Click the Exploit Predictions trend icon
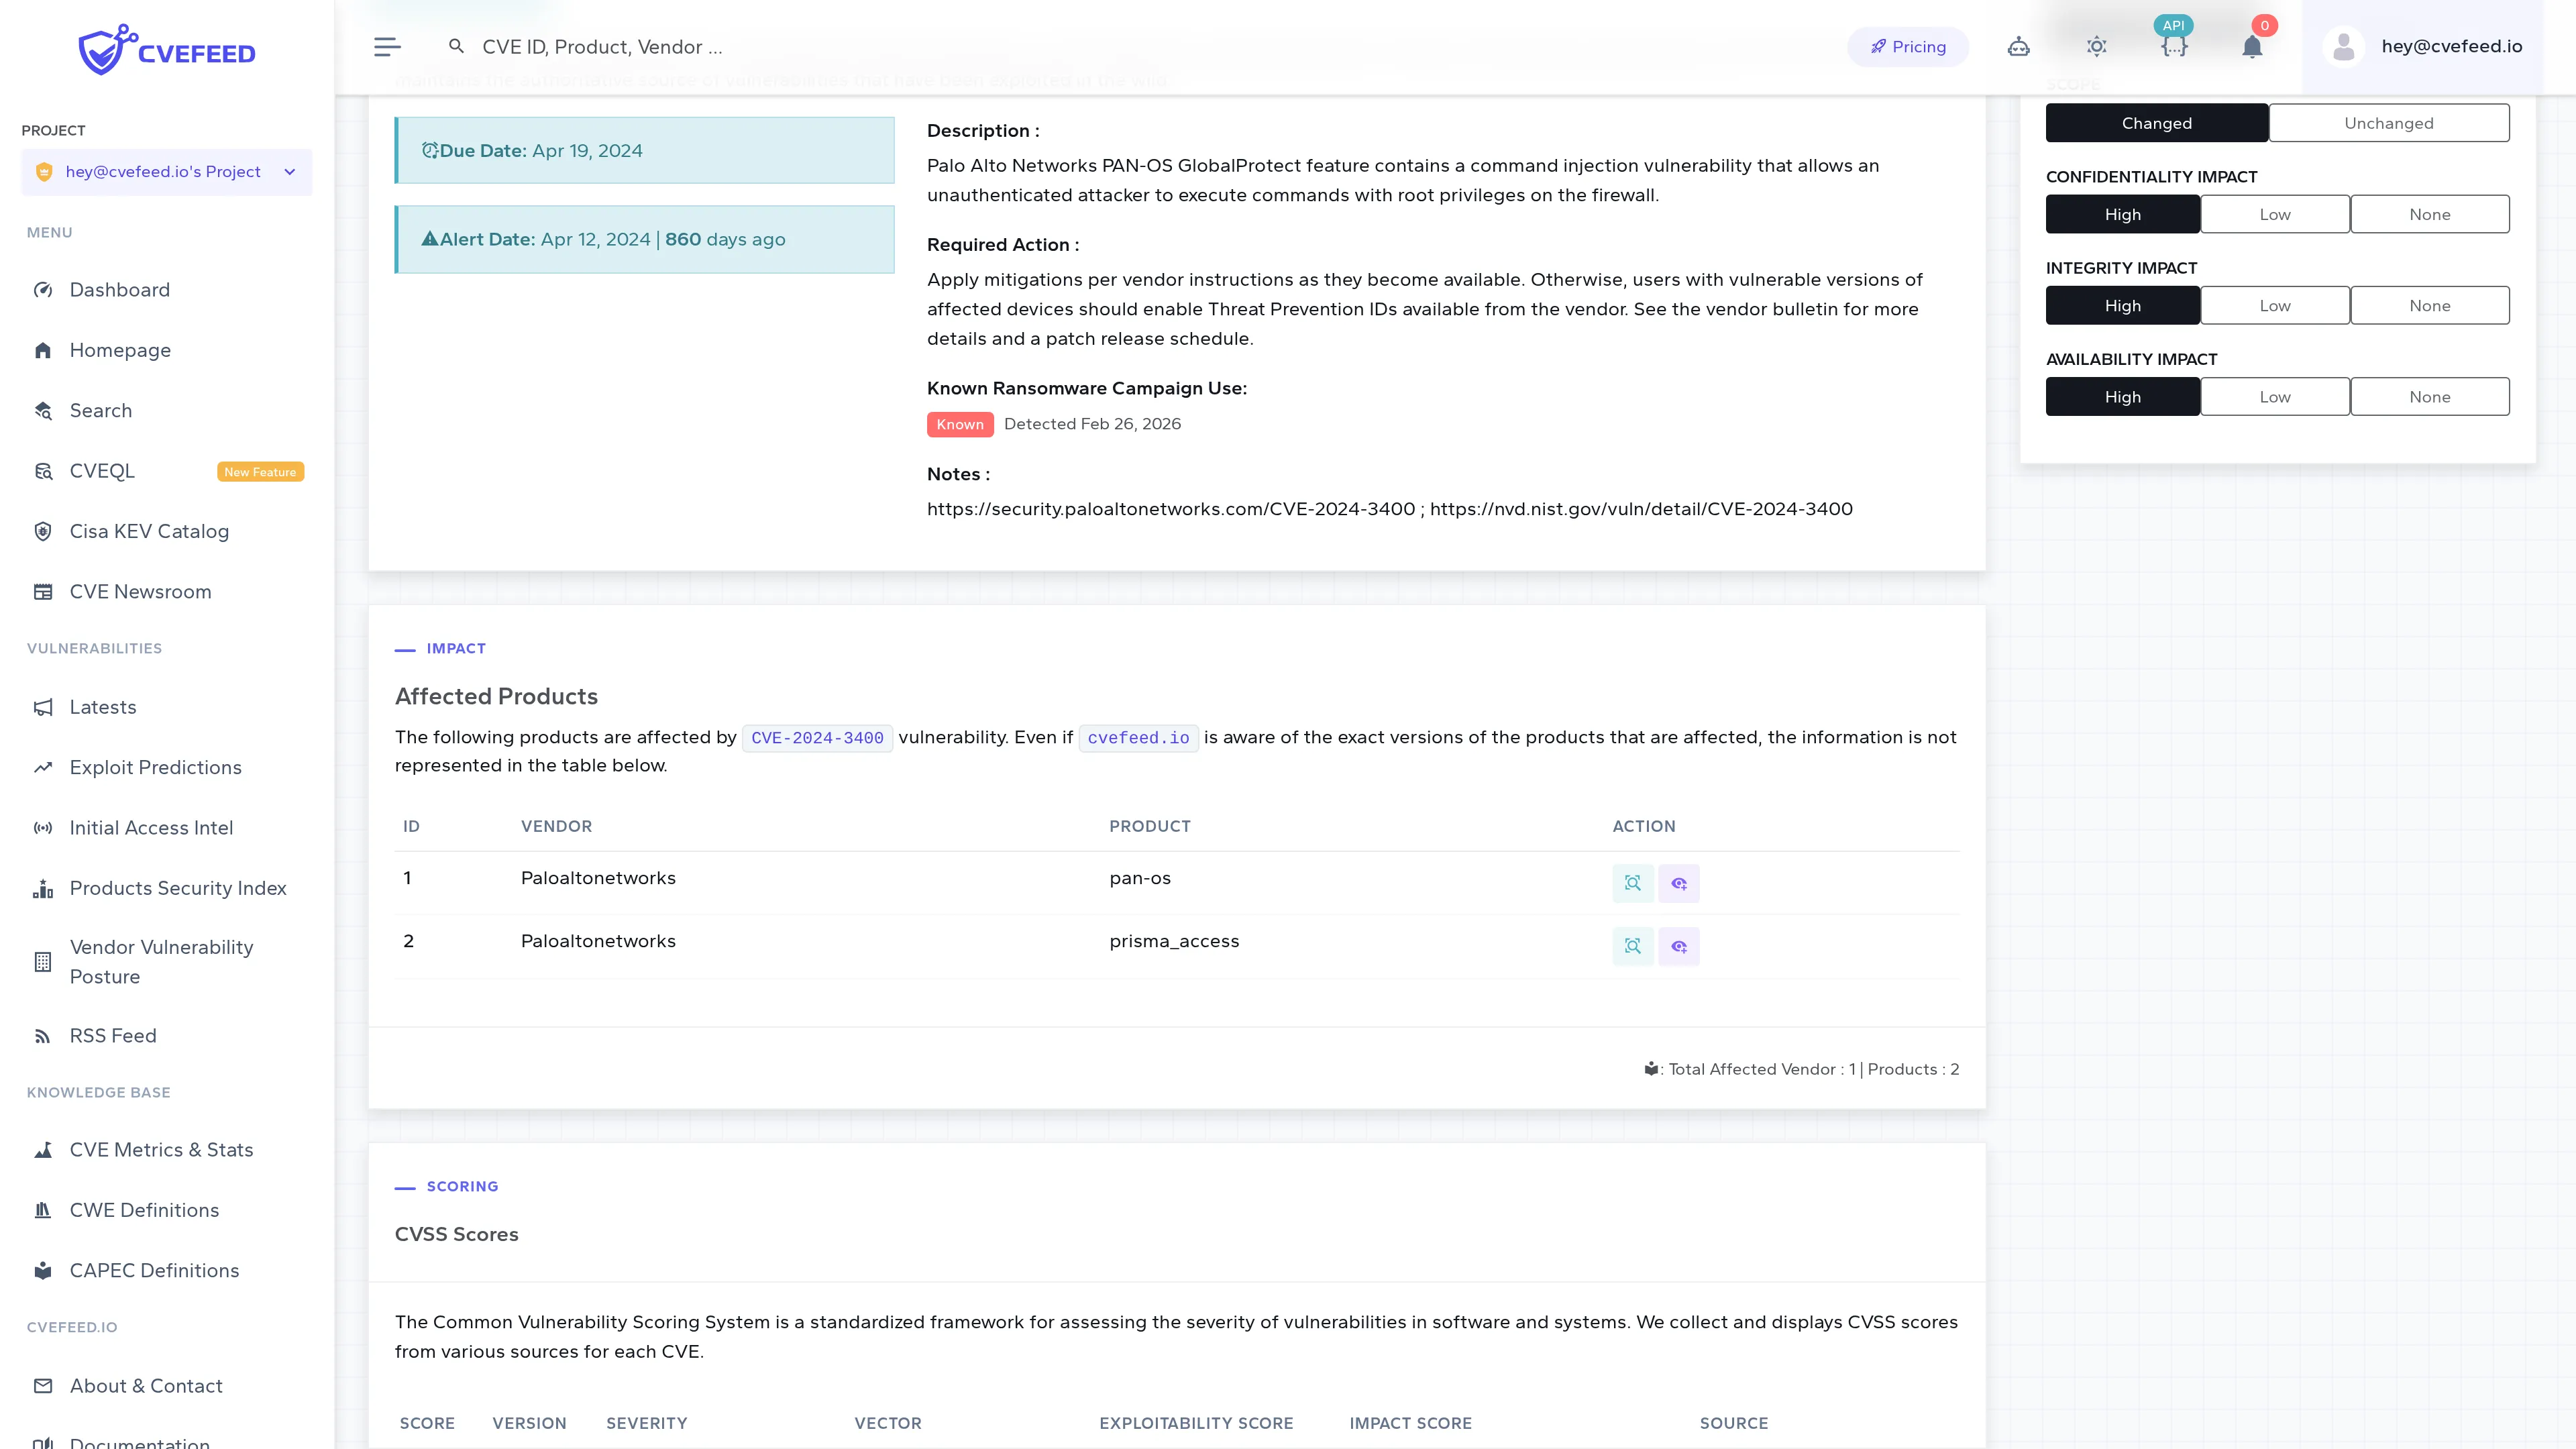The image size is (2576, 1449). pyautogui.click(x=43, y=767)
